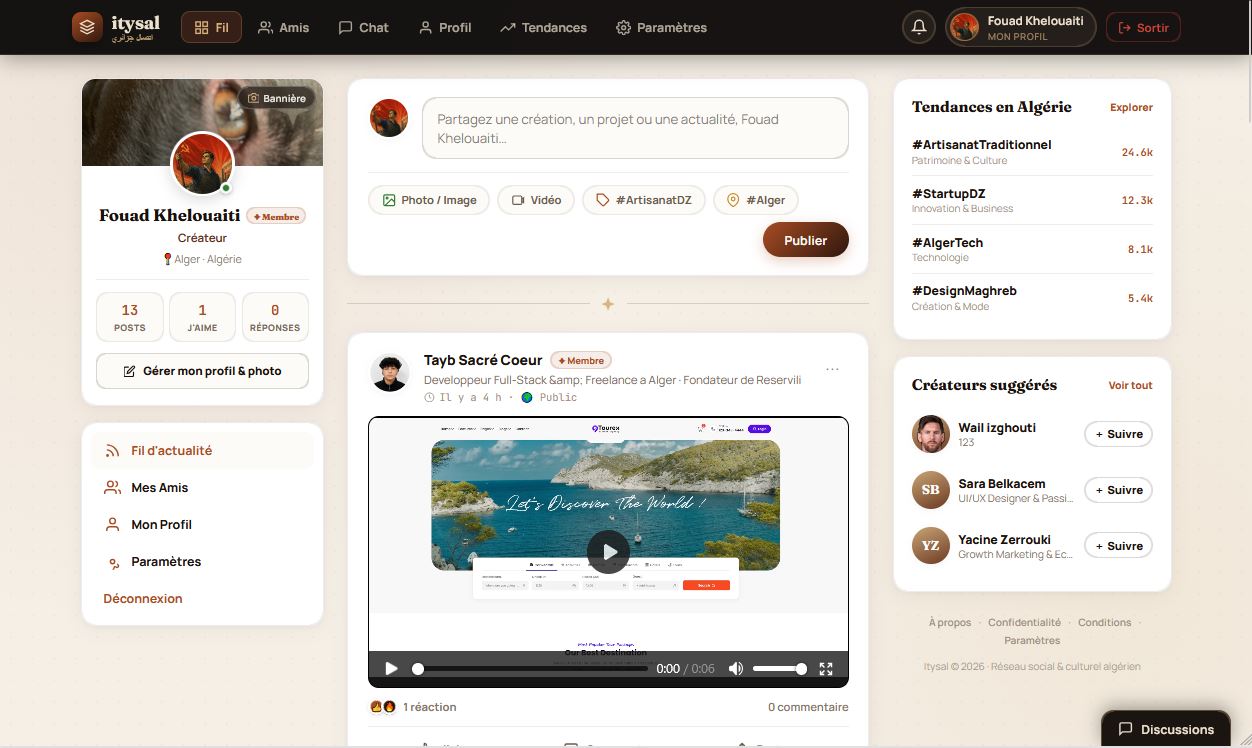Click the reaction emojis under the post

(383, 707)
